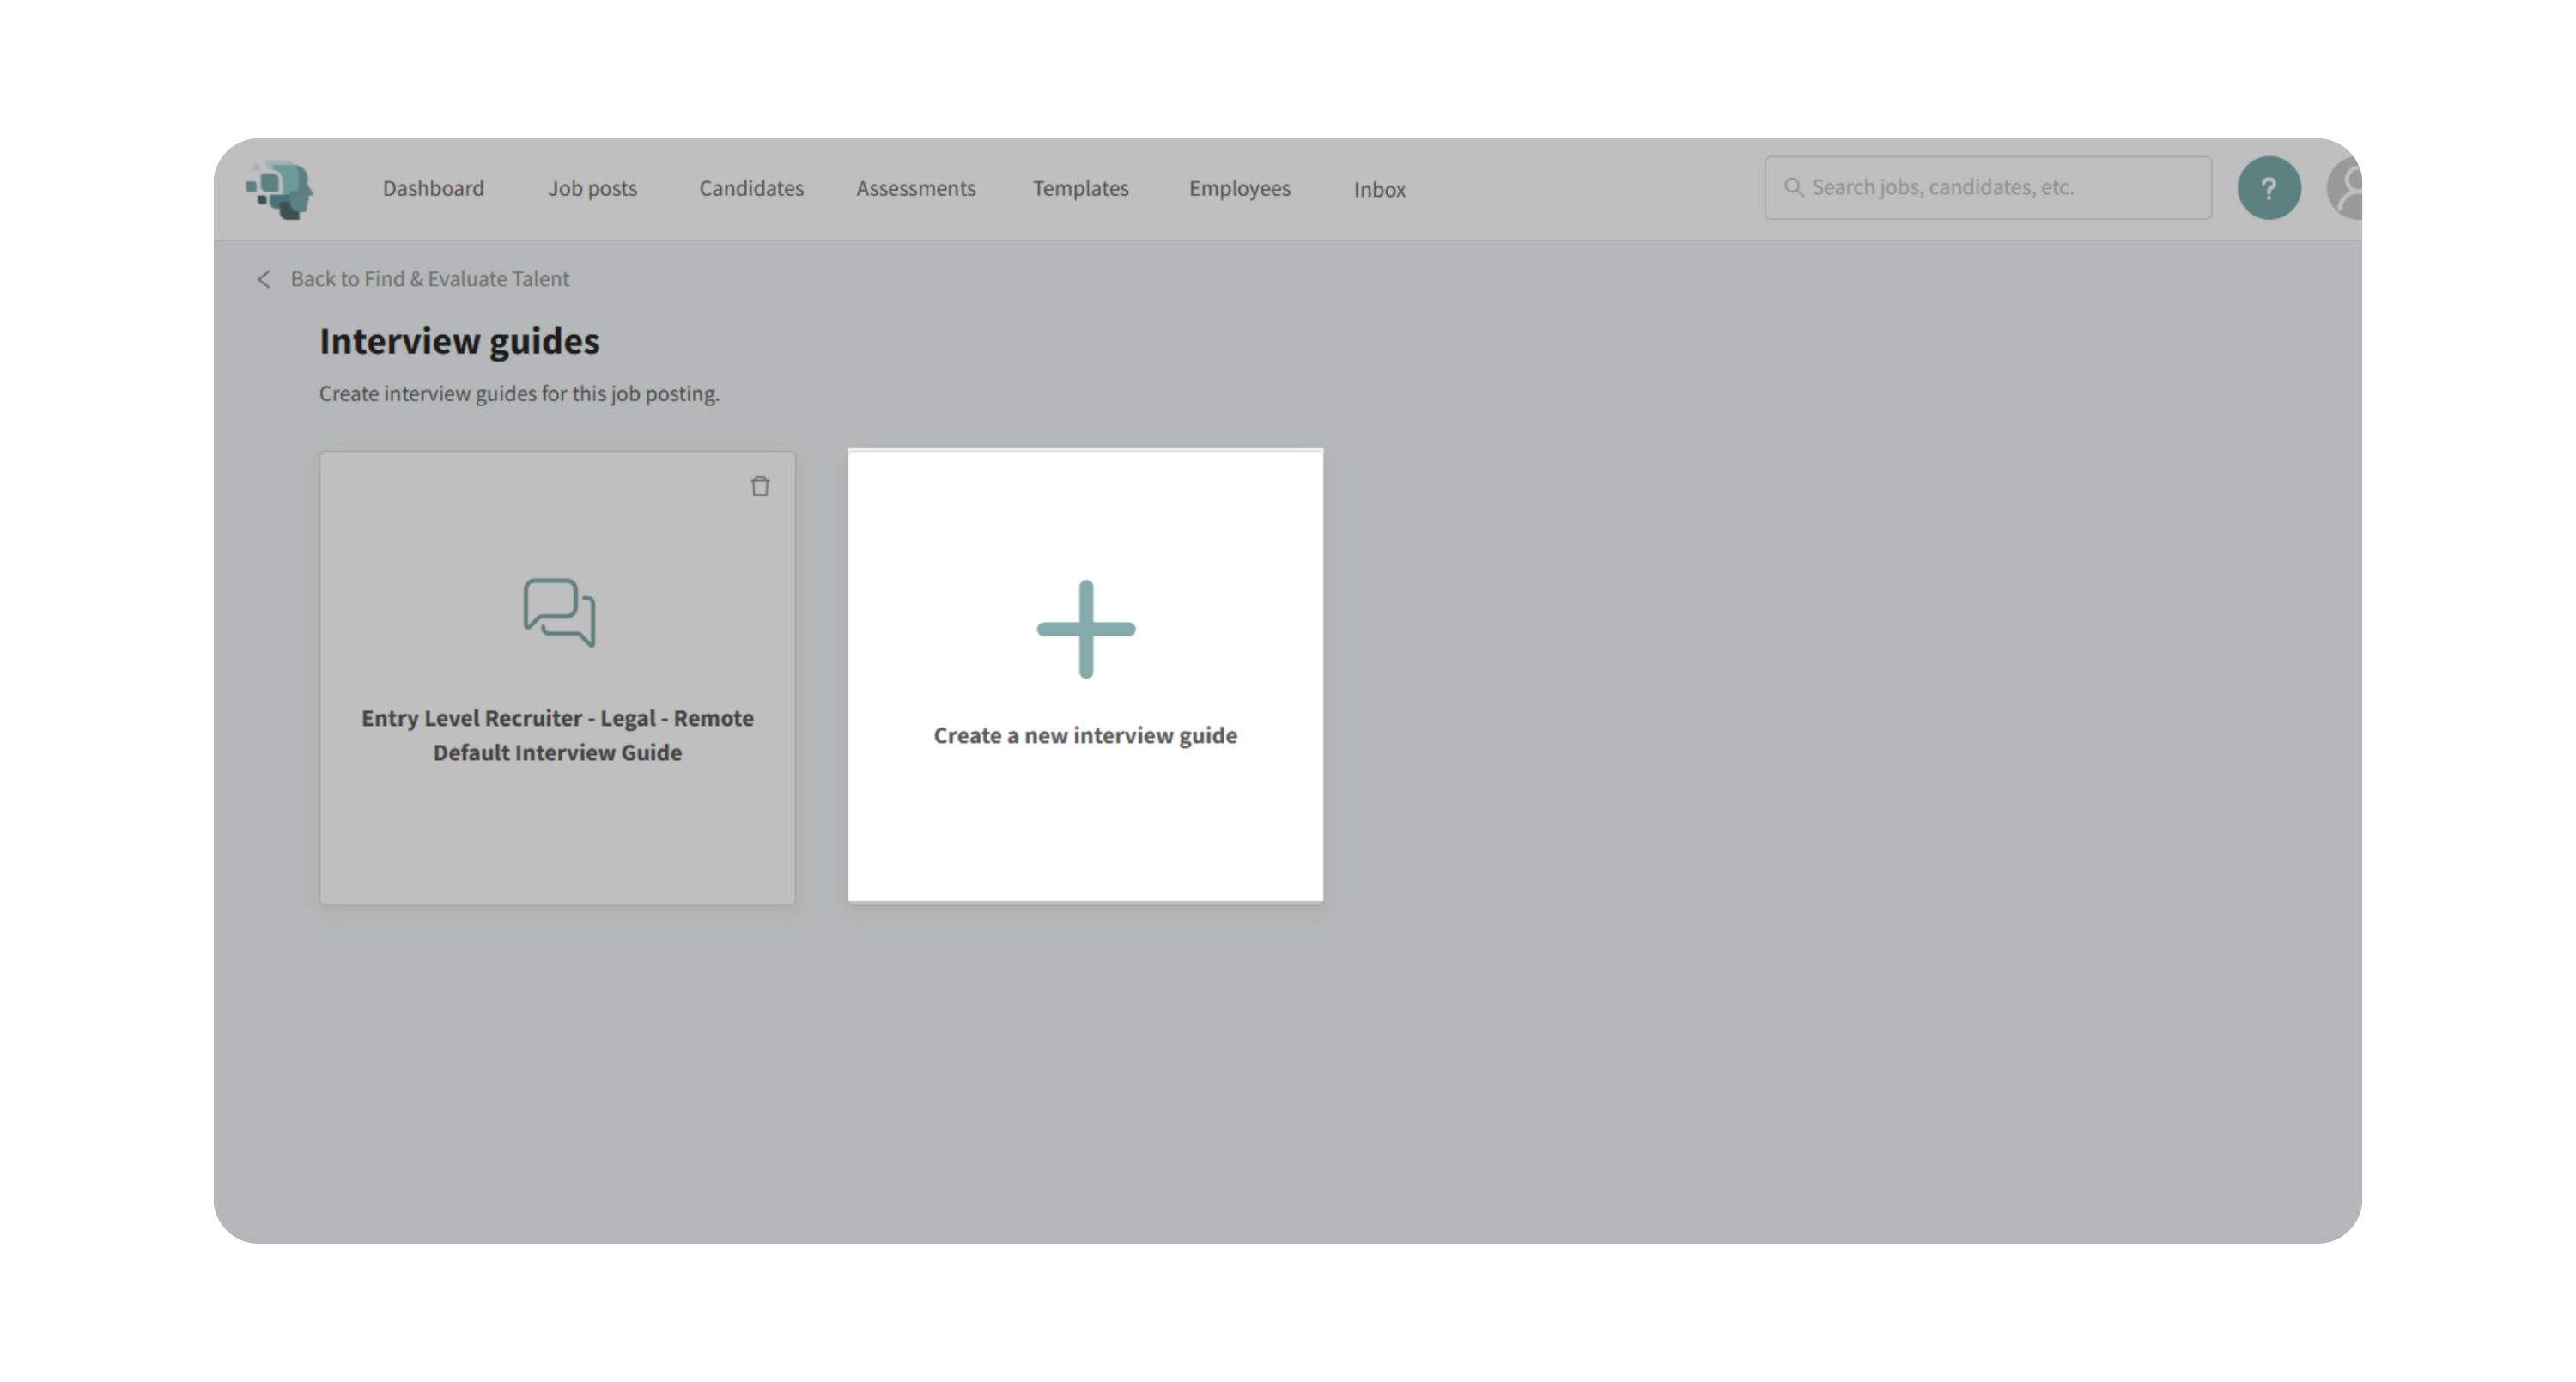
Task: Click the magnifier icon in the search bar
Action: point(1793,188)
